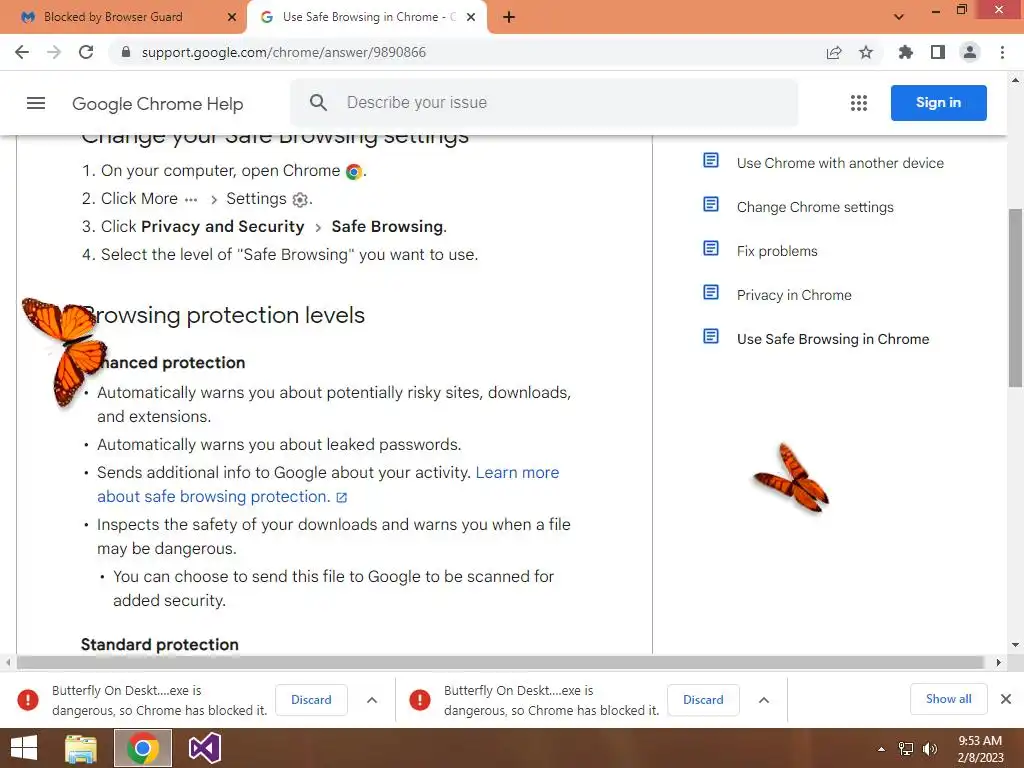
Task: Open the tab search dropdown
Action: click(899, 17)
